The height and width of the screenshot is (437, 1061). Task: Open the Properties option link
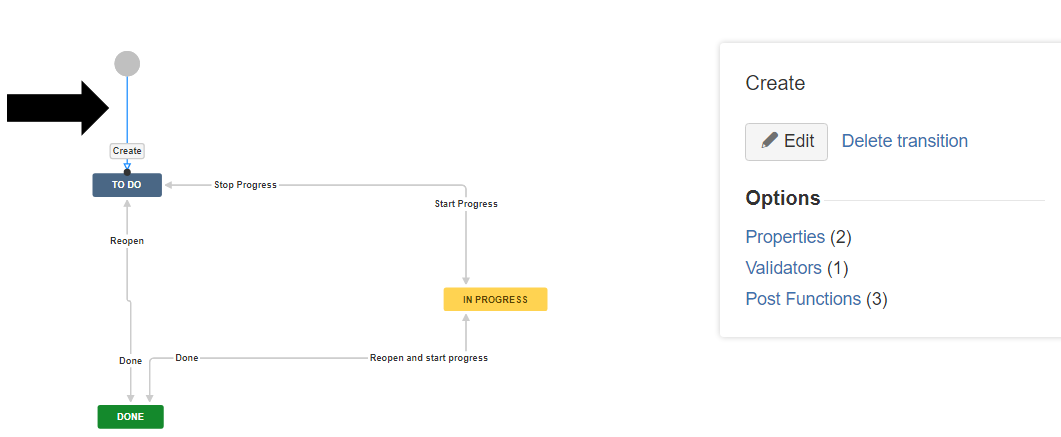[x=785, y=237]
